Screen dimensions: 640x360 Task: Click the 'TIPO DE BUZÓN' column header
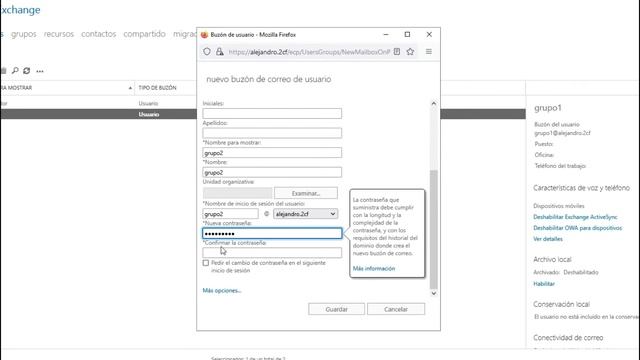pos(158,88)
